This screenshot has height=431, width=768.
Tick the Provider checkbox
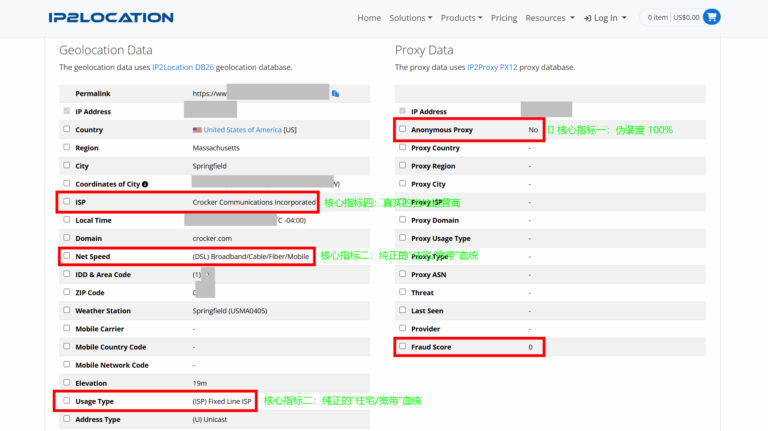(403, 328)
